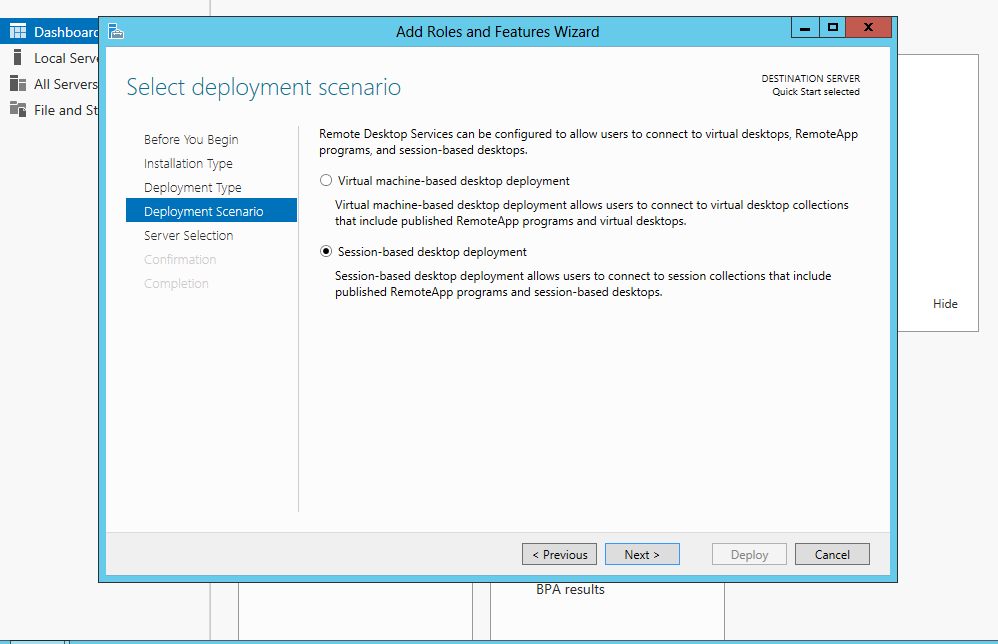Go to the Before You Begin step
The height and width of the screenshot is (644, 998).
tap(191, 139)
